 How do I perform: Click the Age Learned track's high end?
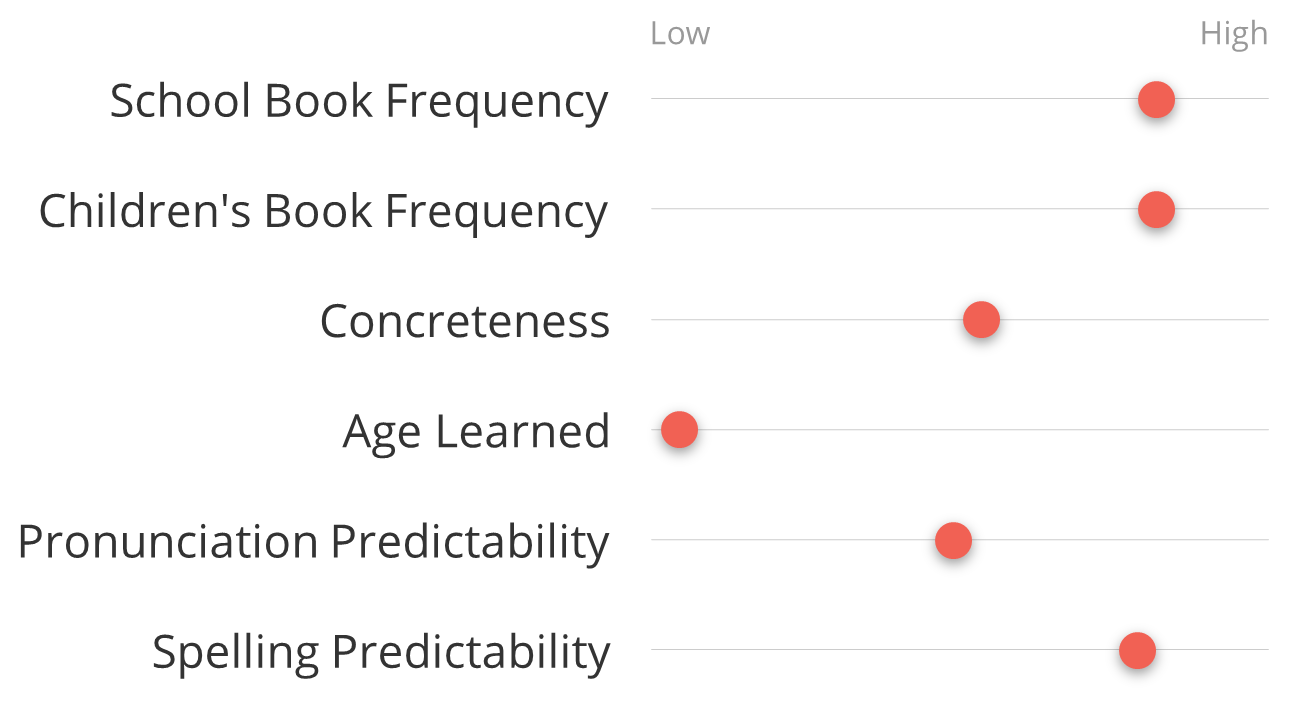click(1262, 430)
